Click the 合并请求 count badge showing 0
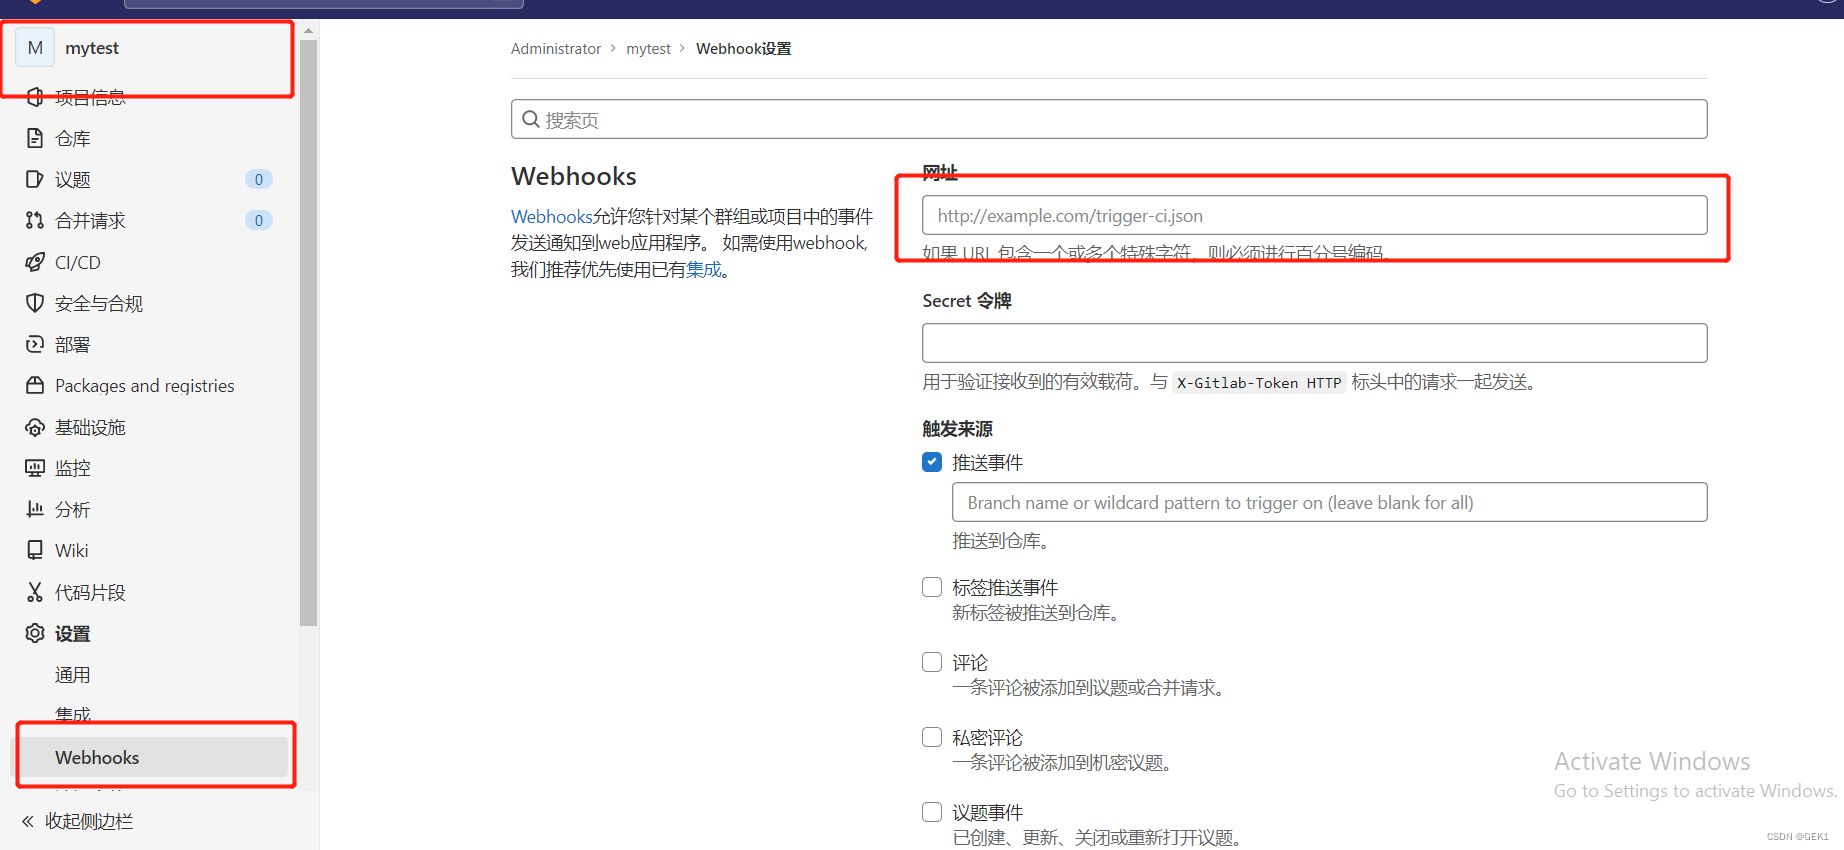The image size is (1844, 850). tap(258, 220)
